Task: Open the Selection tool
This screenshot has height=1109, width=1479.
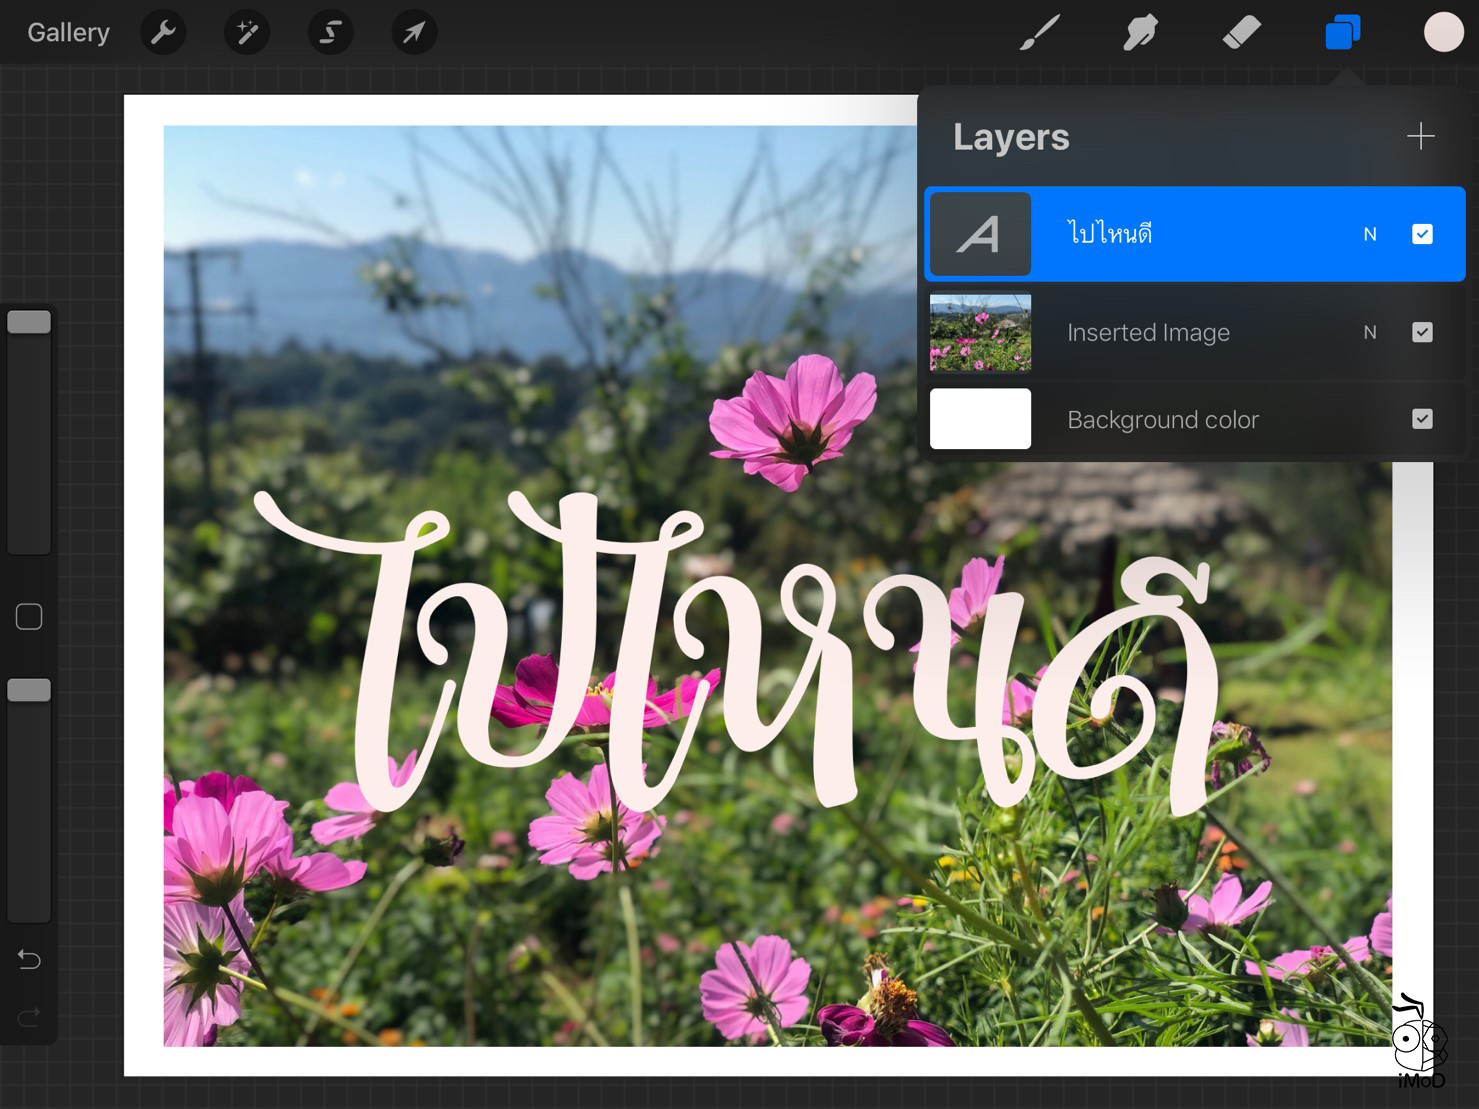Action: coord(330,31)
